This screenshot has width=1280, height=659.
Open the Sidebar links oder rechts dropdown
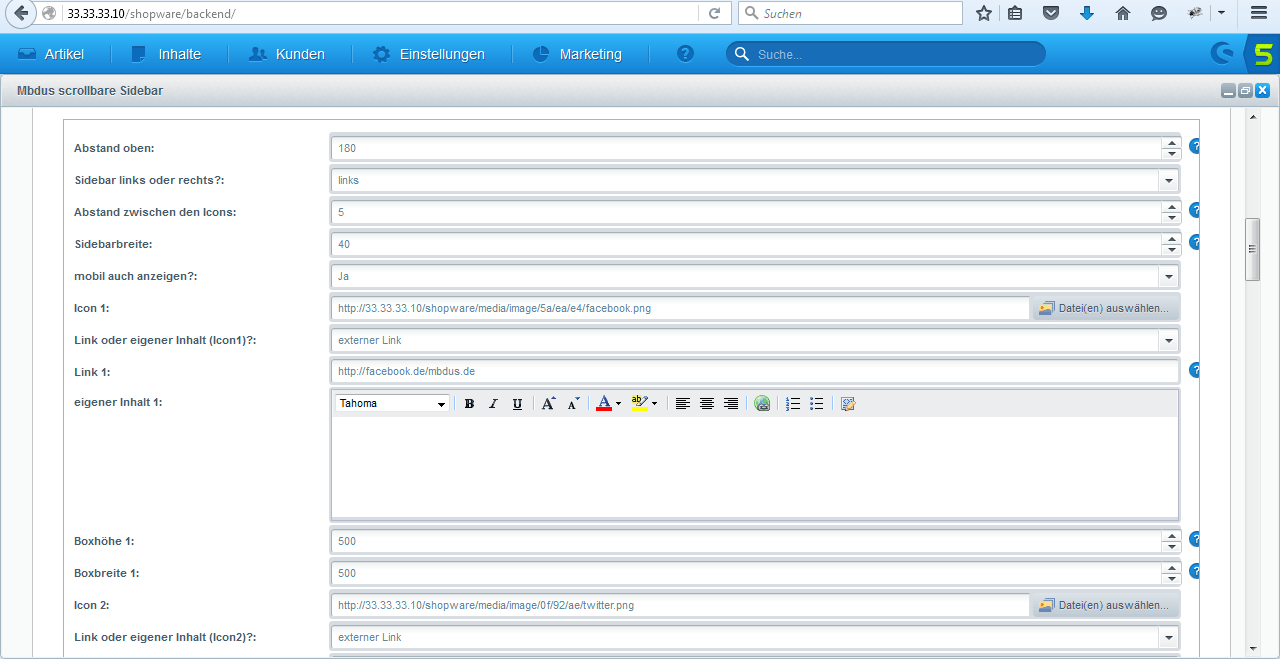tap(1168, 179)
